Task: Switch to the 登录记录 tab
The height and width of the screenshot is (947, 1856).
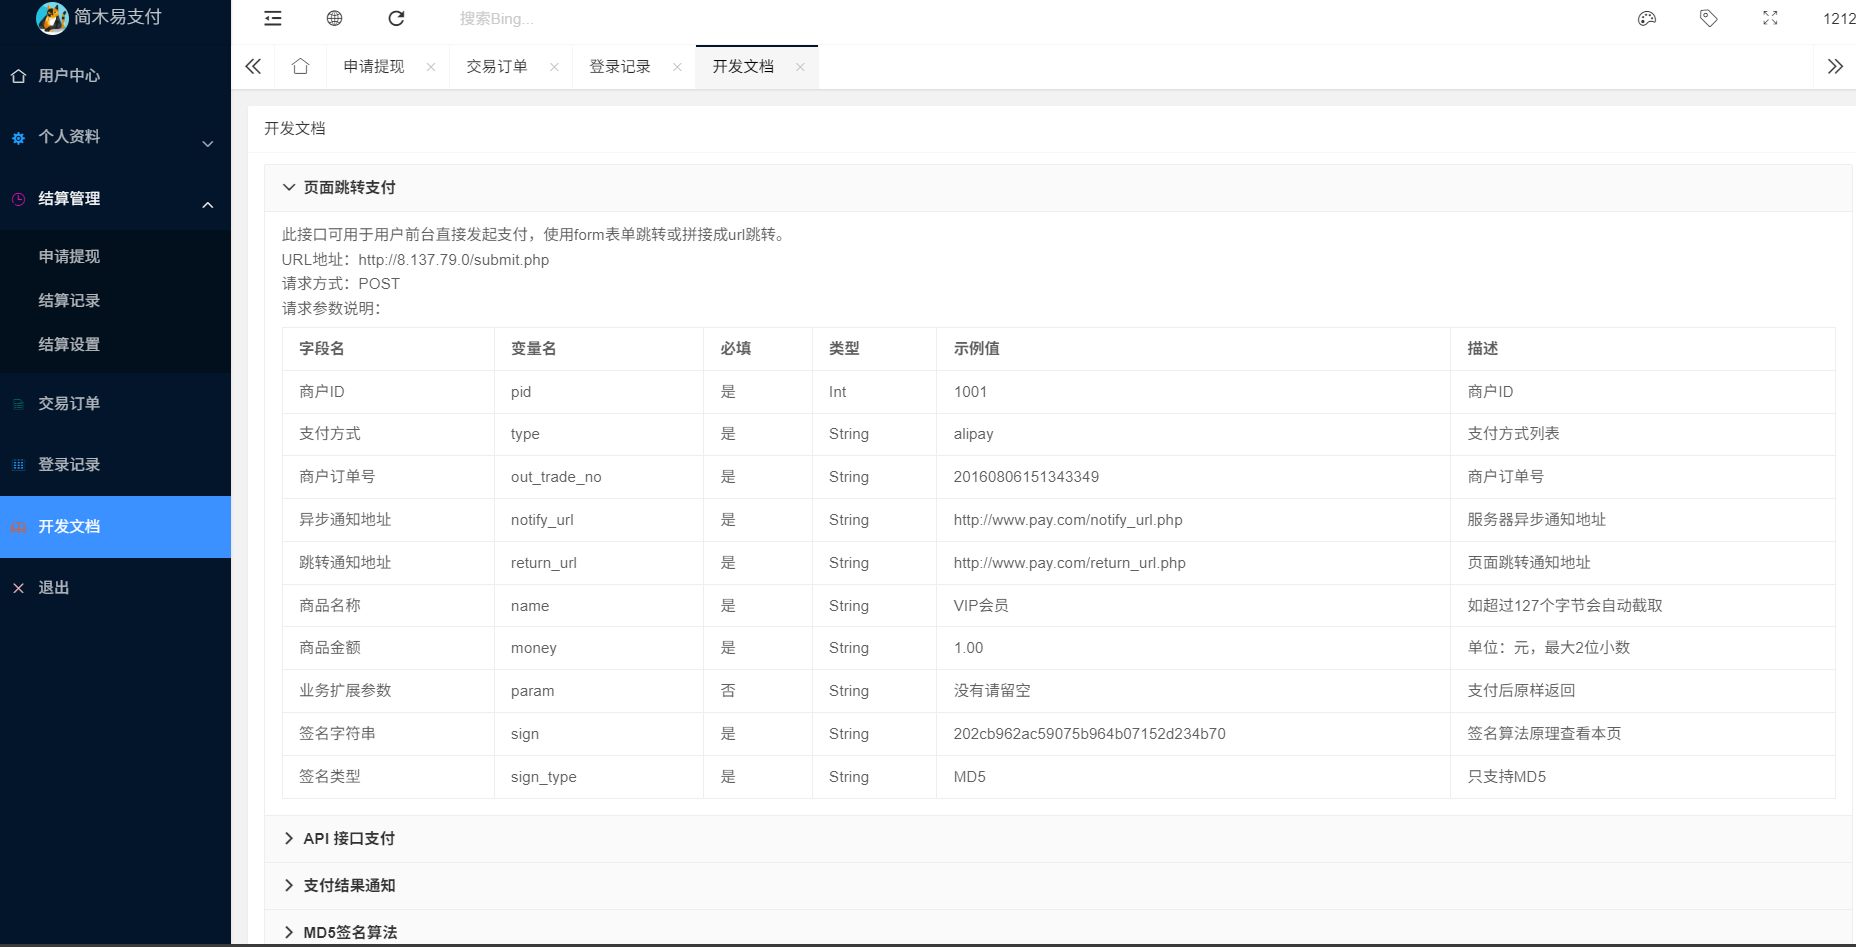Action: (x=620, y=66)
